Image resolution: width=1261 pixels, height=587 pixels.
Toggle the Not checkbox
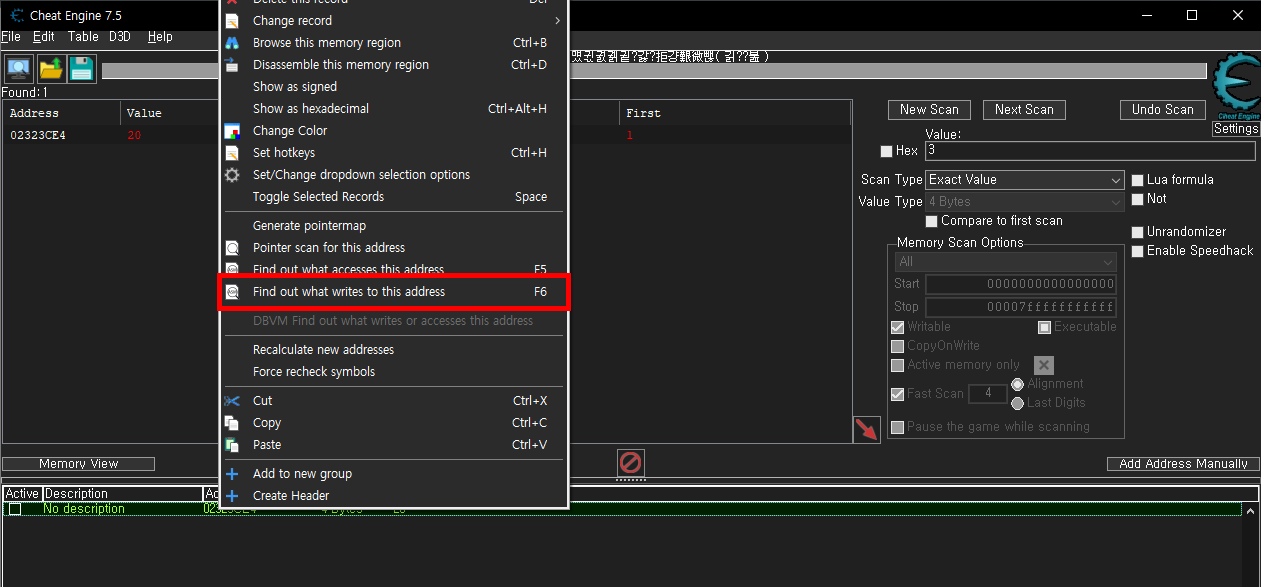pos(1137,199)
